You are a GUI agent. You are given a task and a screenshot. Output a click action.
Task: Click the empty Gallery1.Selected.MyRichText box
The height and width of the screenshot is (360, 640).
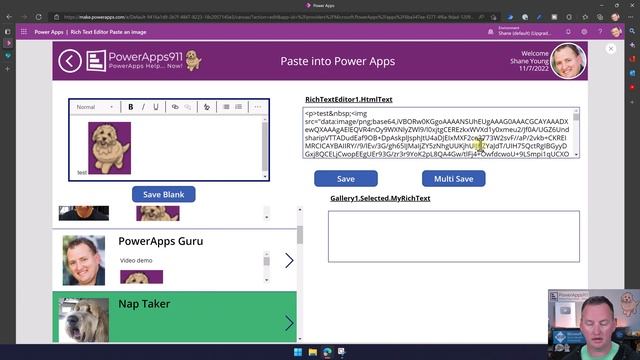point(453,236)
